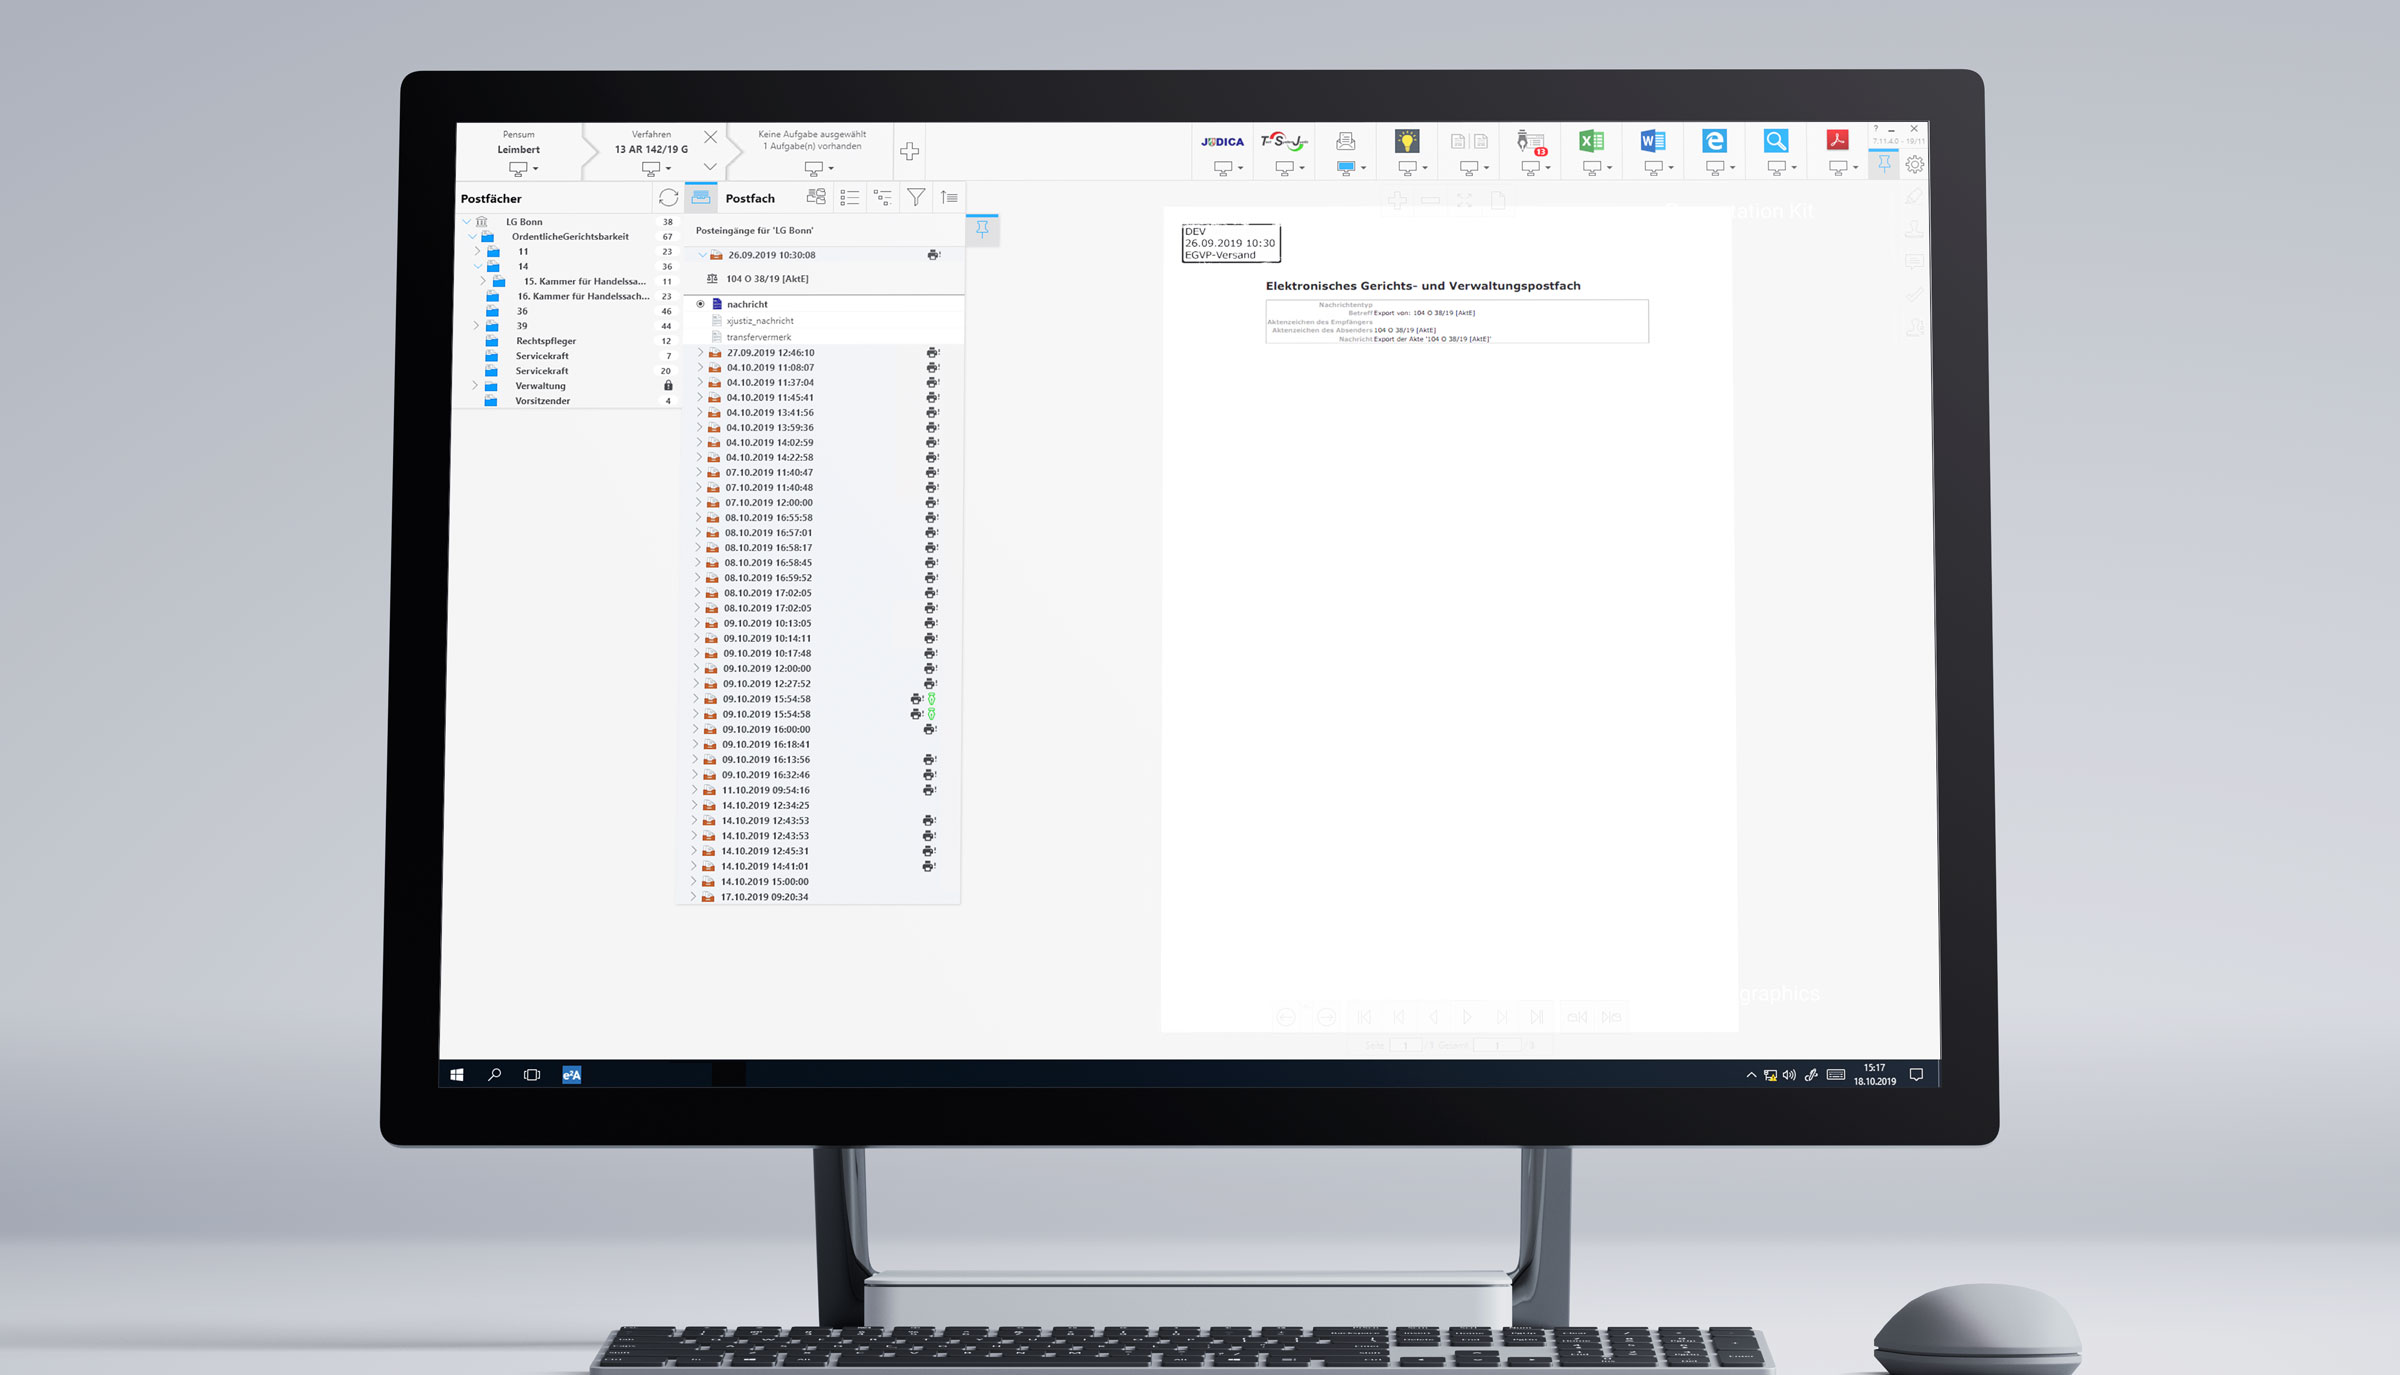Expand folder 11 in the tree
This screenshot has height=1375, width=2400.
(x=478, y=252)
